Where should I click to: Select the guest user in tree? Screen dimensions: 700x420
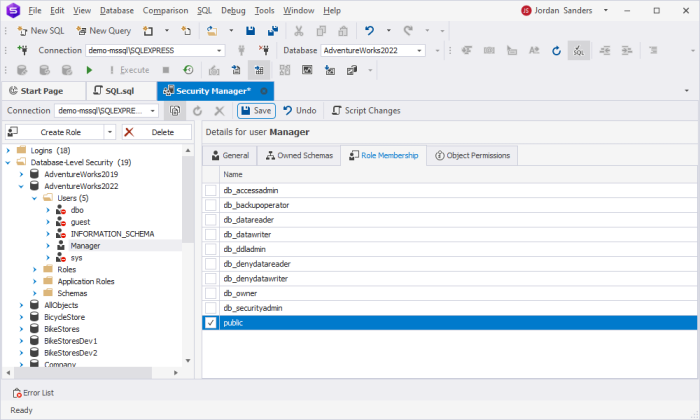[80, 222]
